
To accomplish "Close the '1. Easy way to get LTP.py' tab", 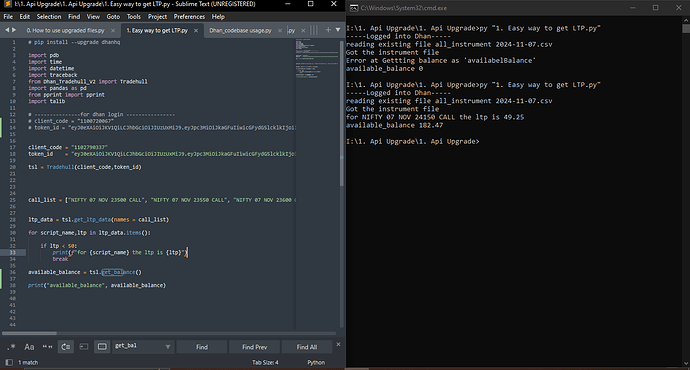I will [196, 30].
